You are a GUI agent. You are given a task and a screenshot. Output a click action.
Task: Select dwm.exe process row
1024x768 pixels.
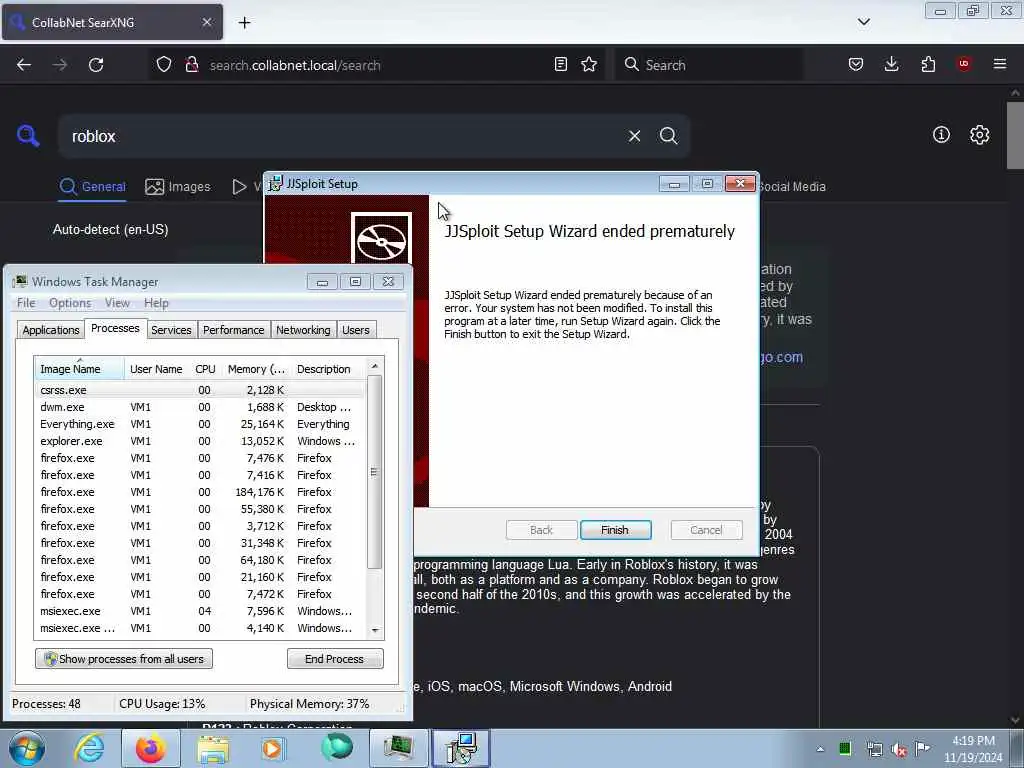200,407
